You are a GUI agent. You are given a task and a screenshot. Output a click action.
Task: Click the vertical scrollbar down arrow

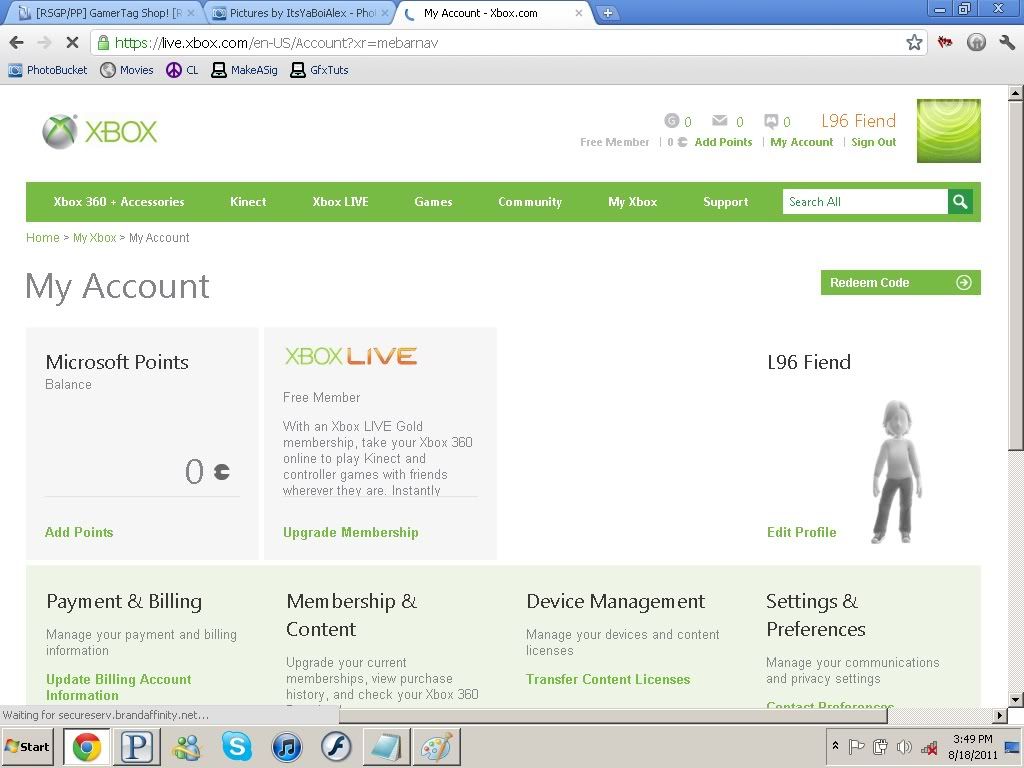(1015, 699)
